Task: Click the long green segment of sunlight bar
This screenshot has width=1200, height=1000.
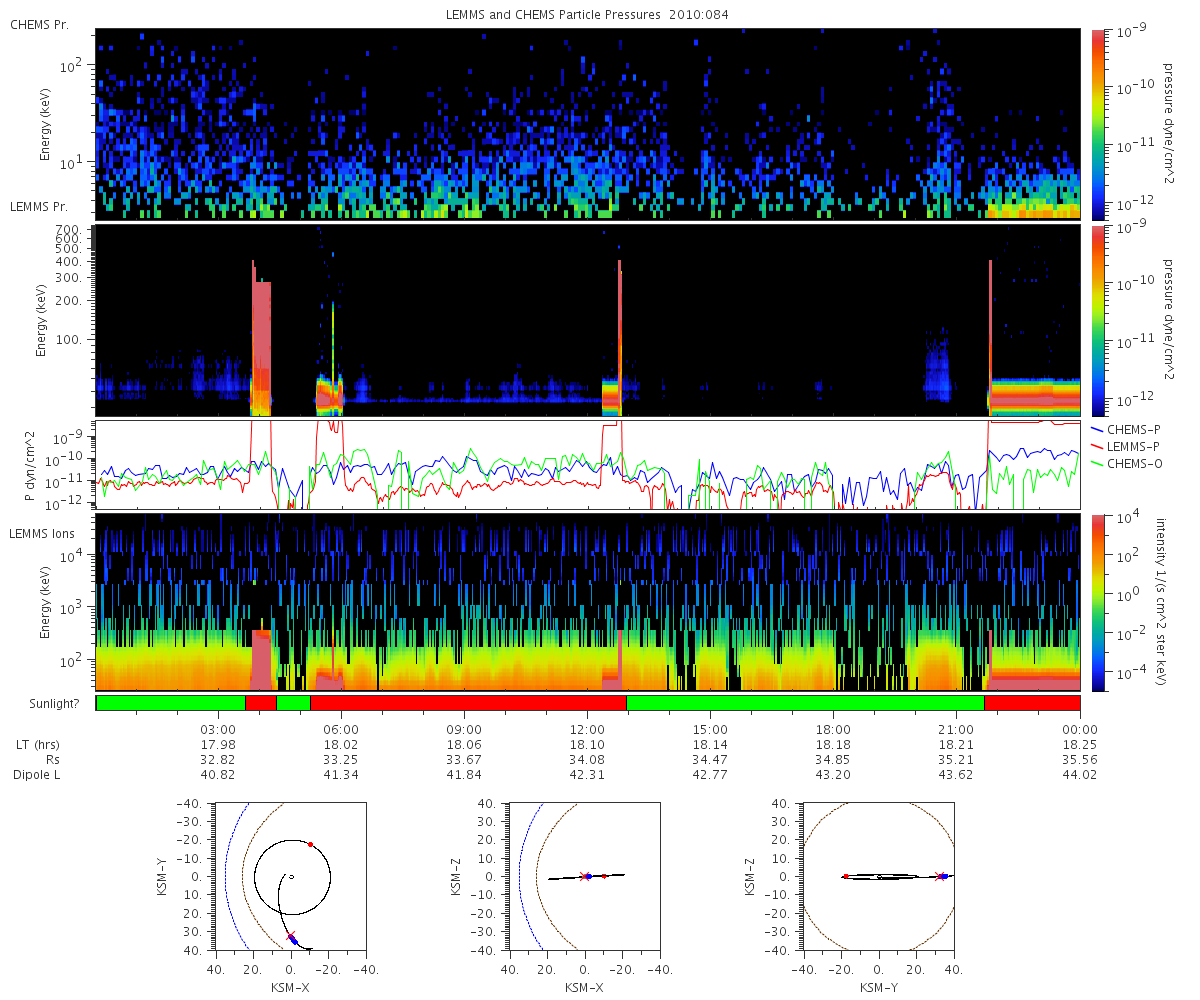Action: 805,703
